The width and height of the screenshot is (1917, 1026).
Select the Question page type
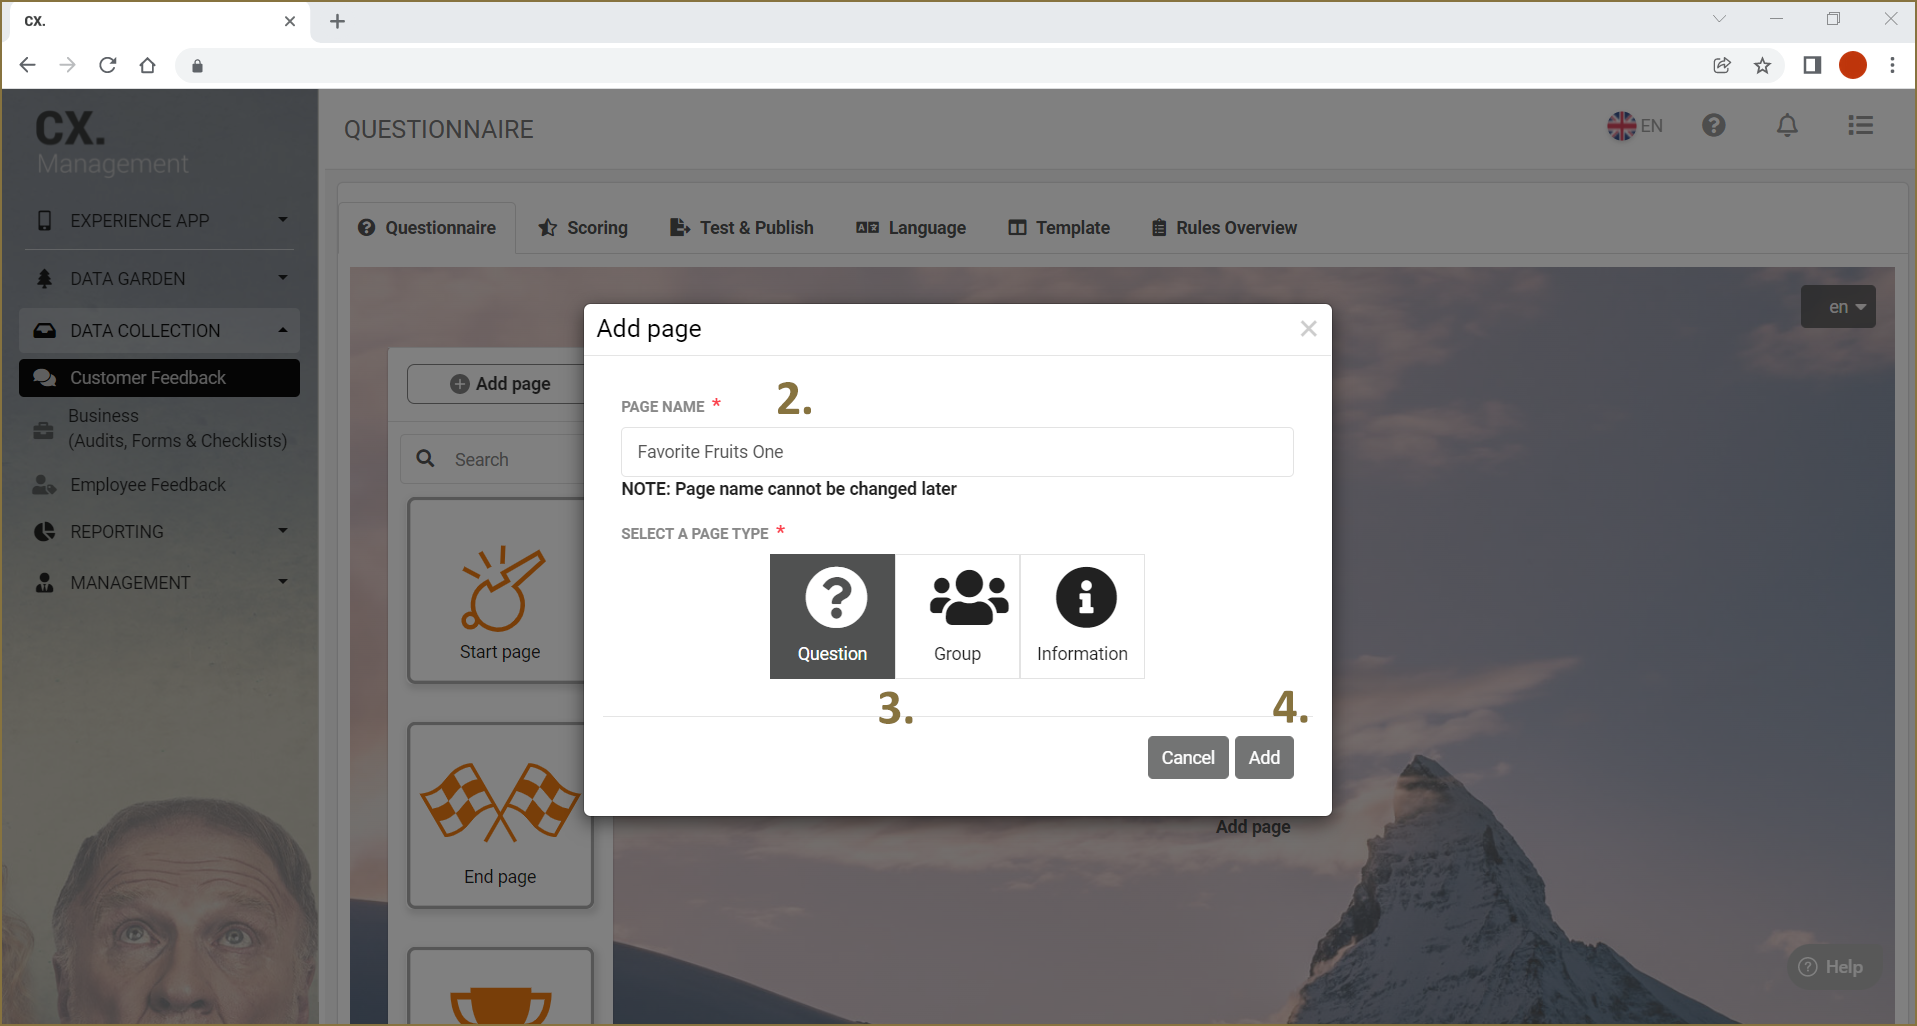coord(832,616)
